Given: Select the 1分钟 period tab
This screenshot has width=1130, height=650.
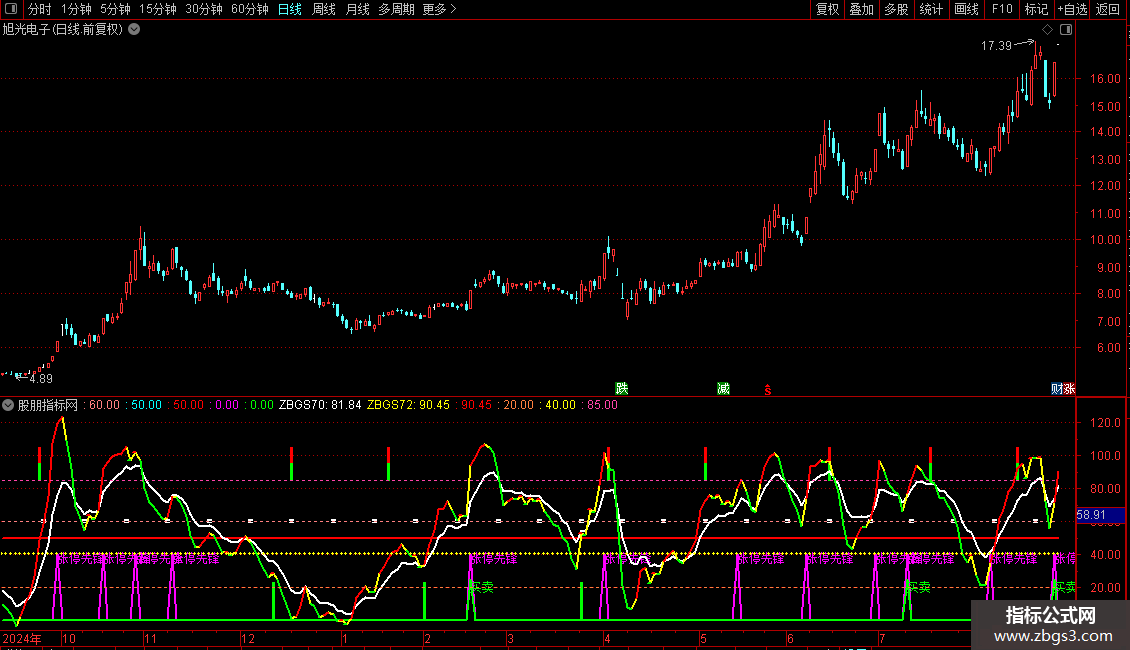Looking at the screenshot, I should [x=76, y=9].
